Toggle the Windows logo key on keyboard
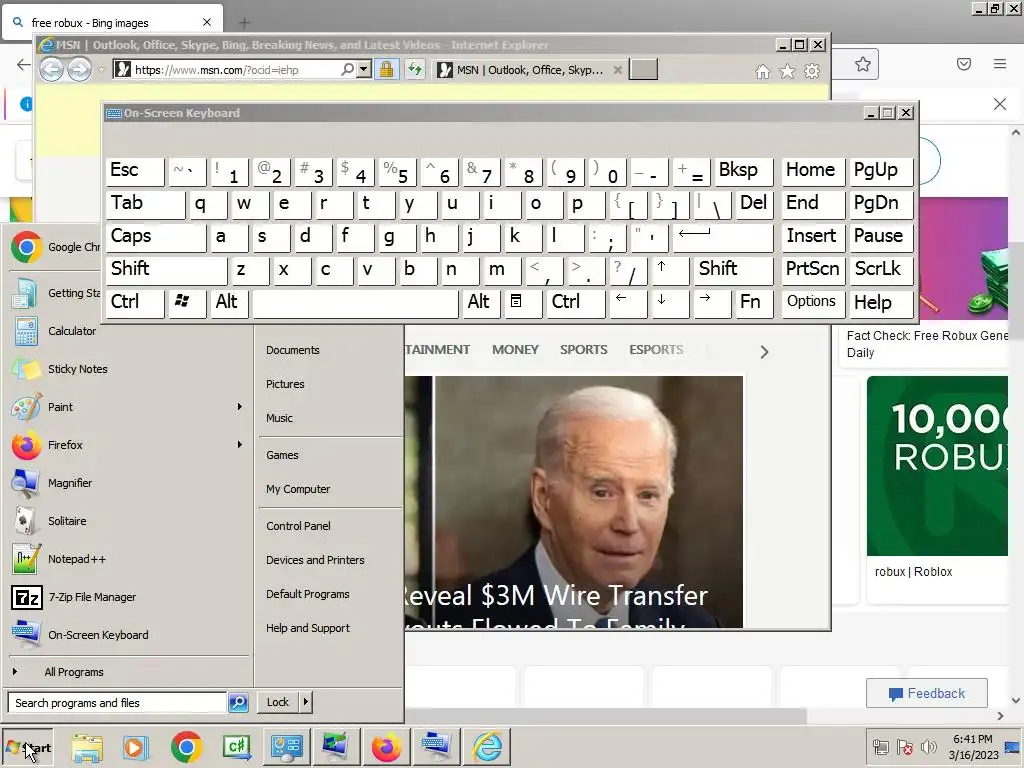 [187, 302]
